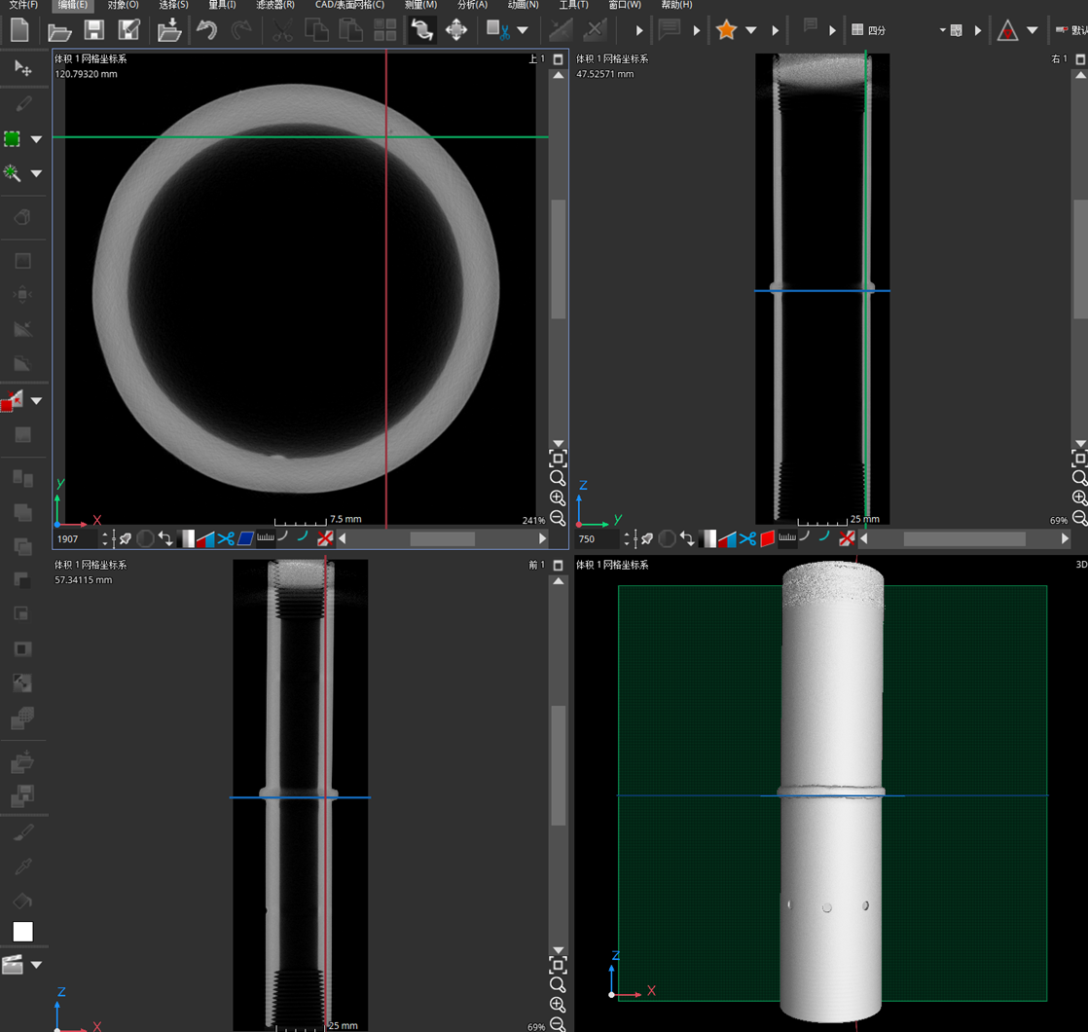Viewport: 1088px width, 1032px height.
Task: Click the fit-to-window icon in top-left view
Action: [558, 459]
